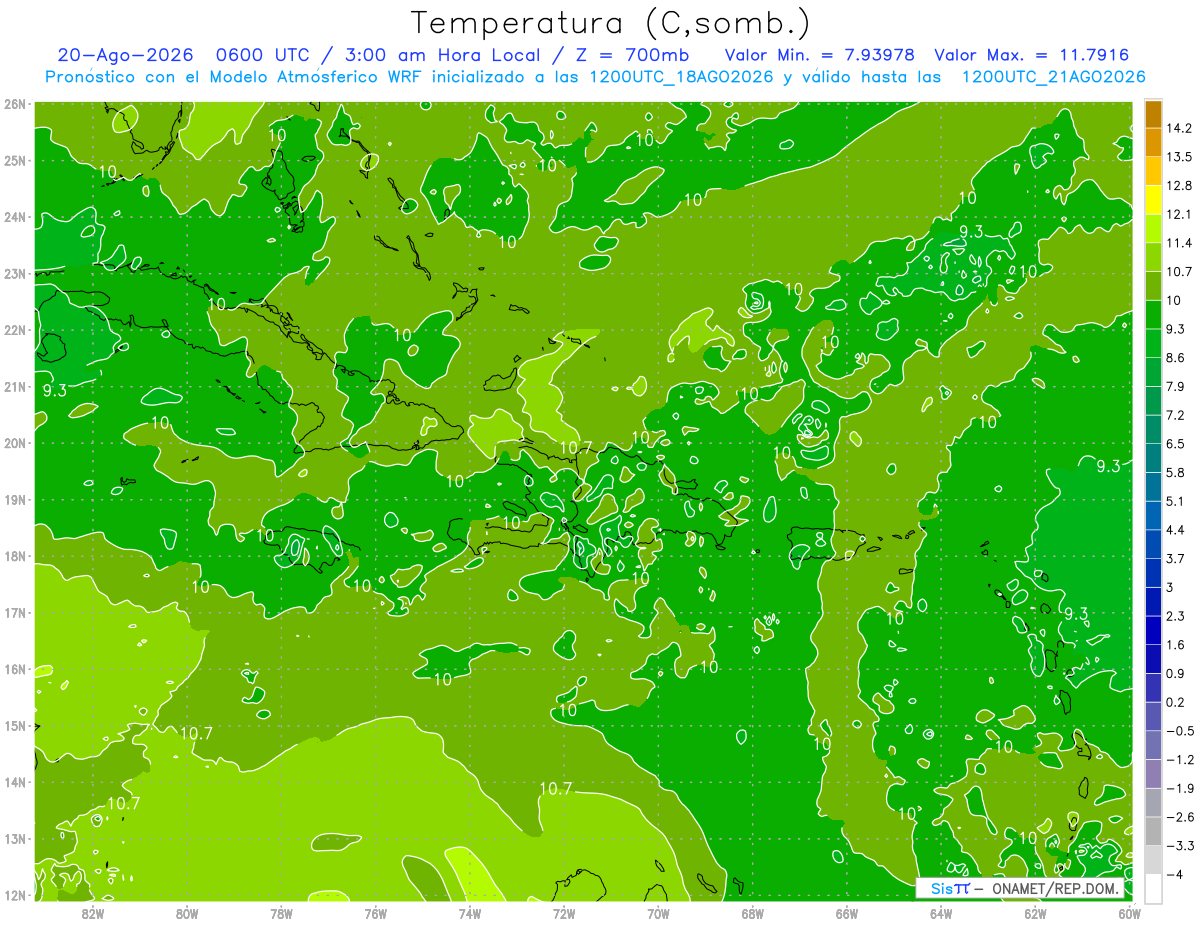Click the "-1.9" colorbar label
1200x927 pixels.
click(x=1179, y=788)
